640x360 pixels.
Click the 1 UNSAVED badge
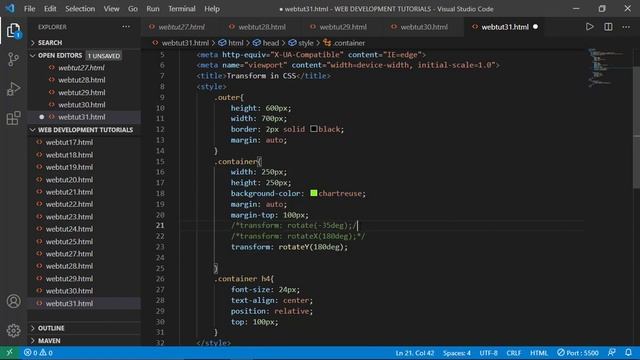pos(104,56)
